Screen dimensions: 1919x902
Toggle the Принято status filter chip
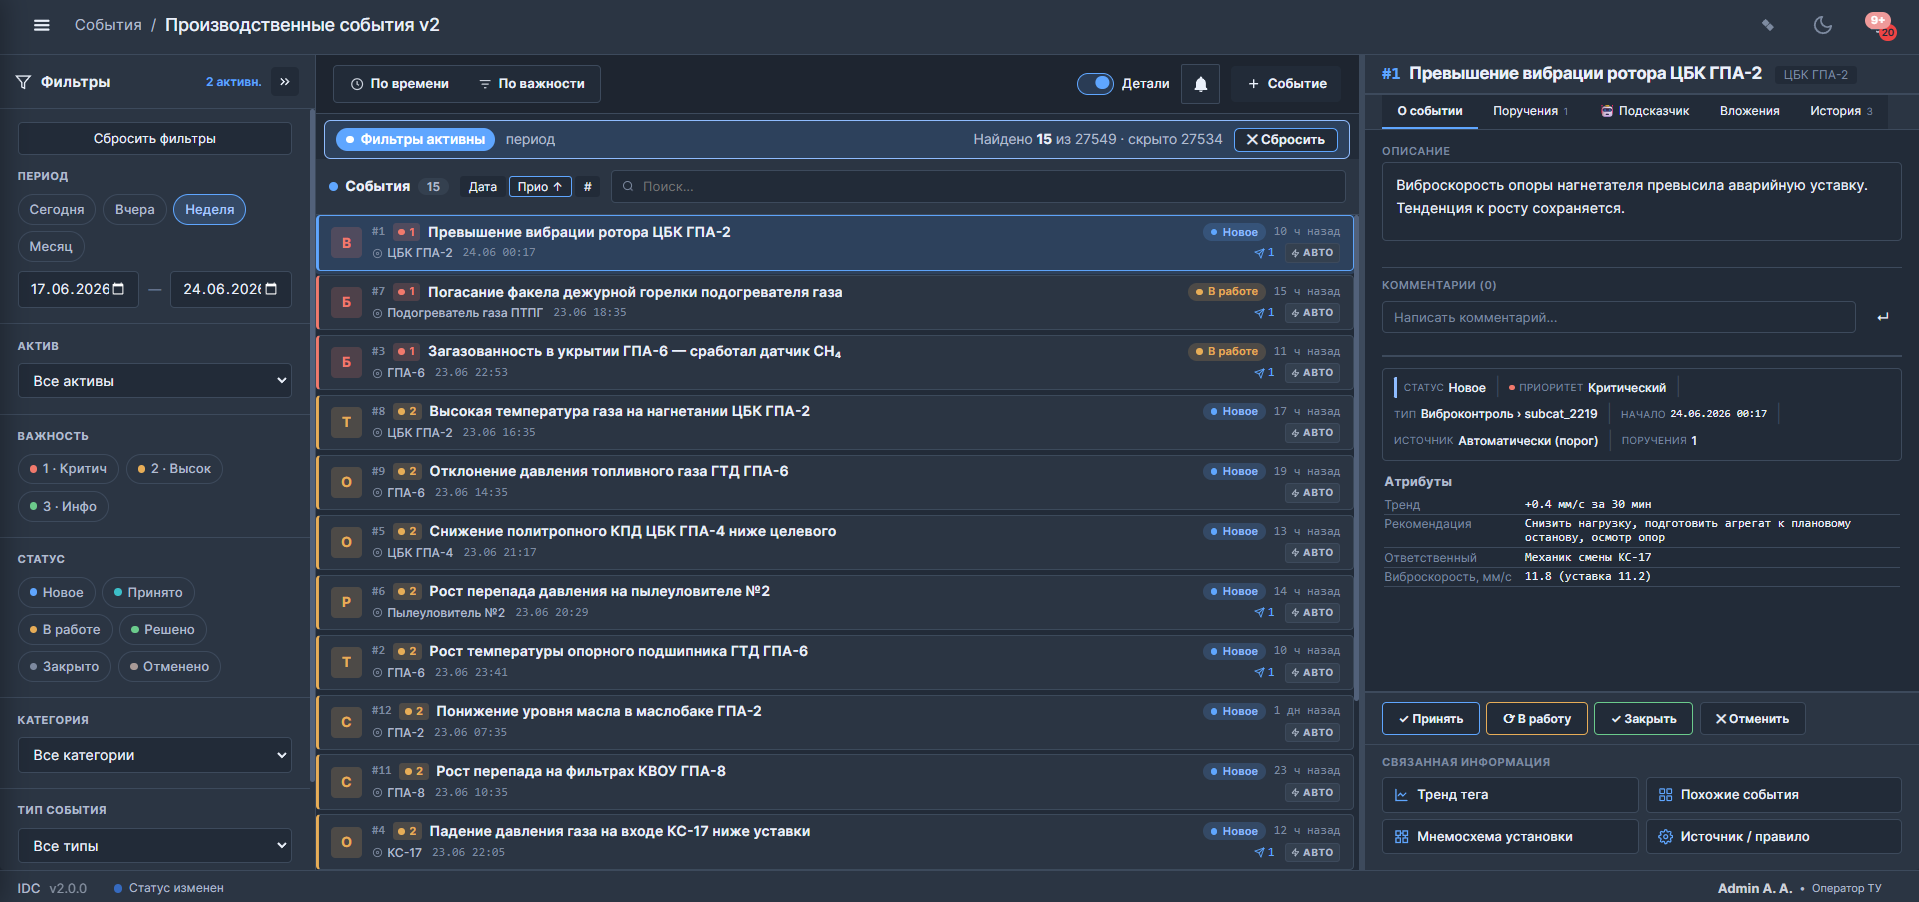tap(148, 593)
